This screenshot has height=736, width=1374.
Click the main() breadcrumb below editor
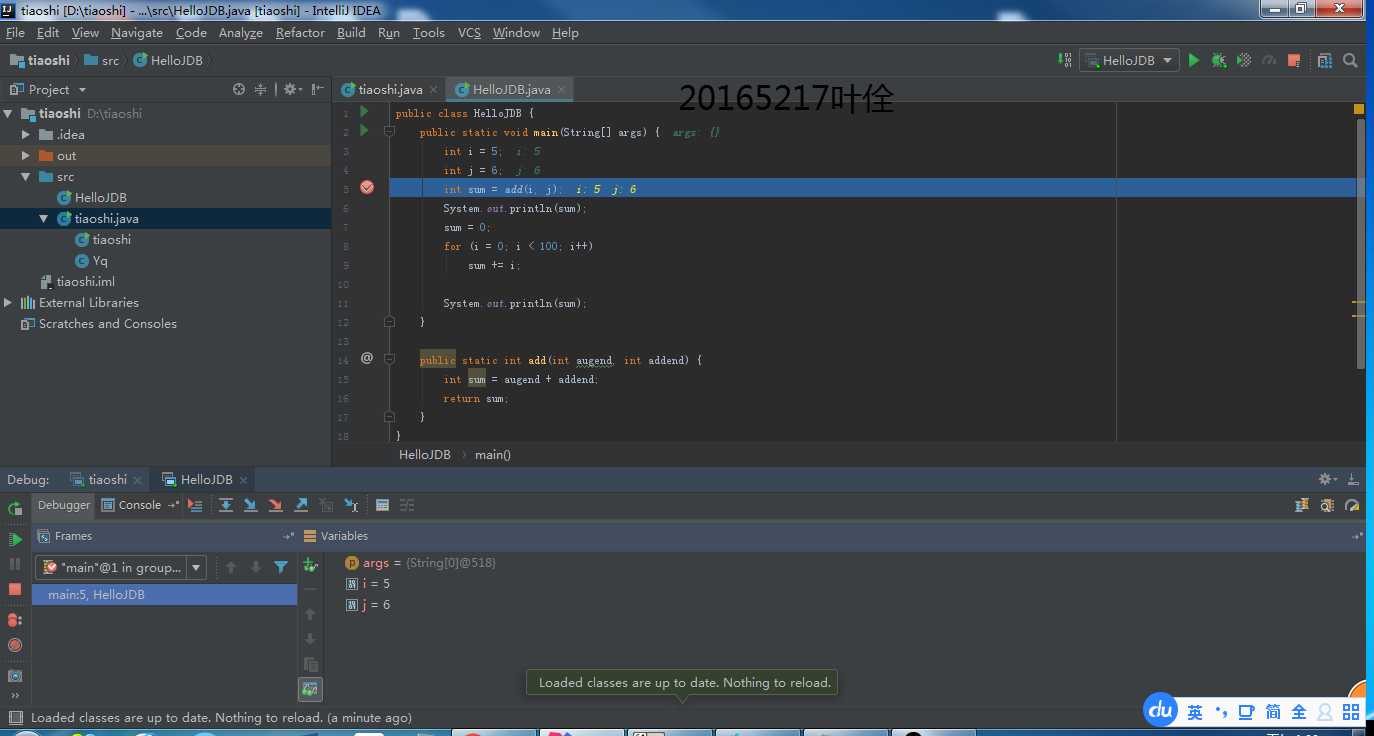(493, 454)
